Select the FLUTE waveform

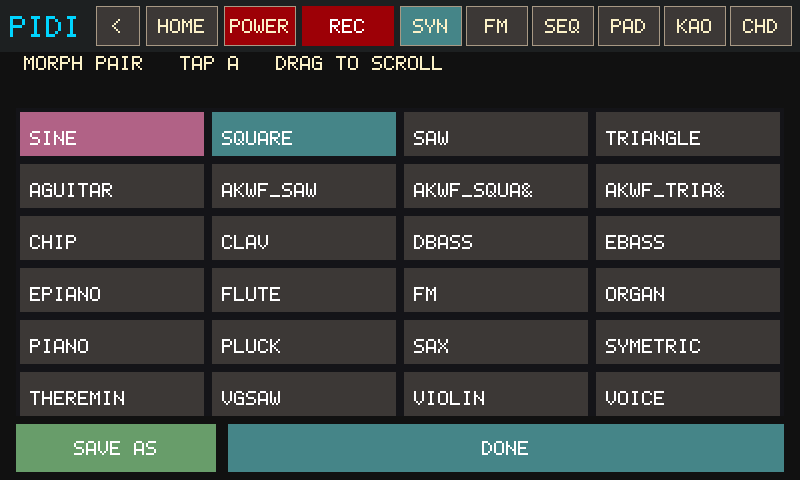tap(304, 290)
